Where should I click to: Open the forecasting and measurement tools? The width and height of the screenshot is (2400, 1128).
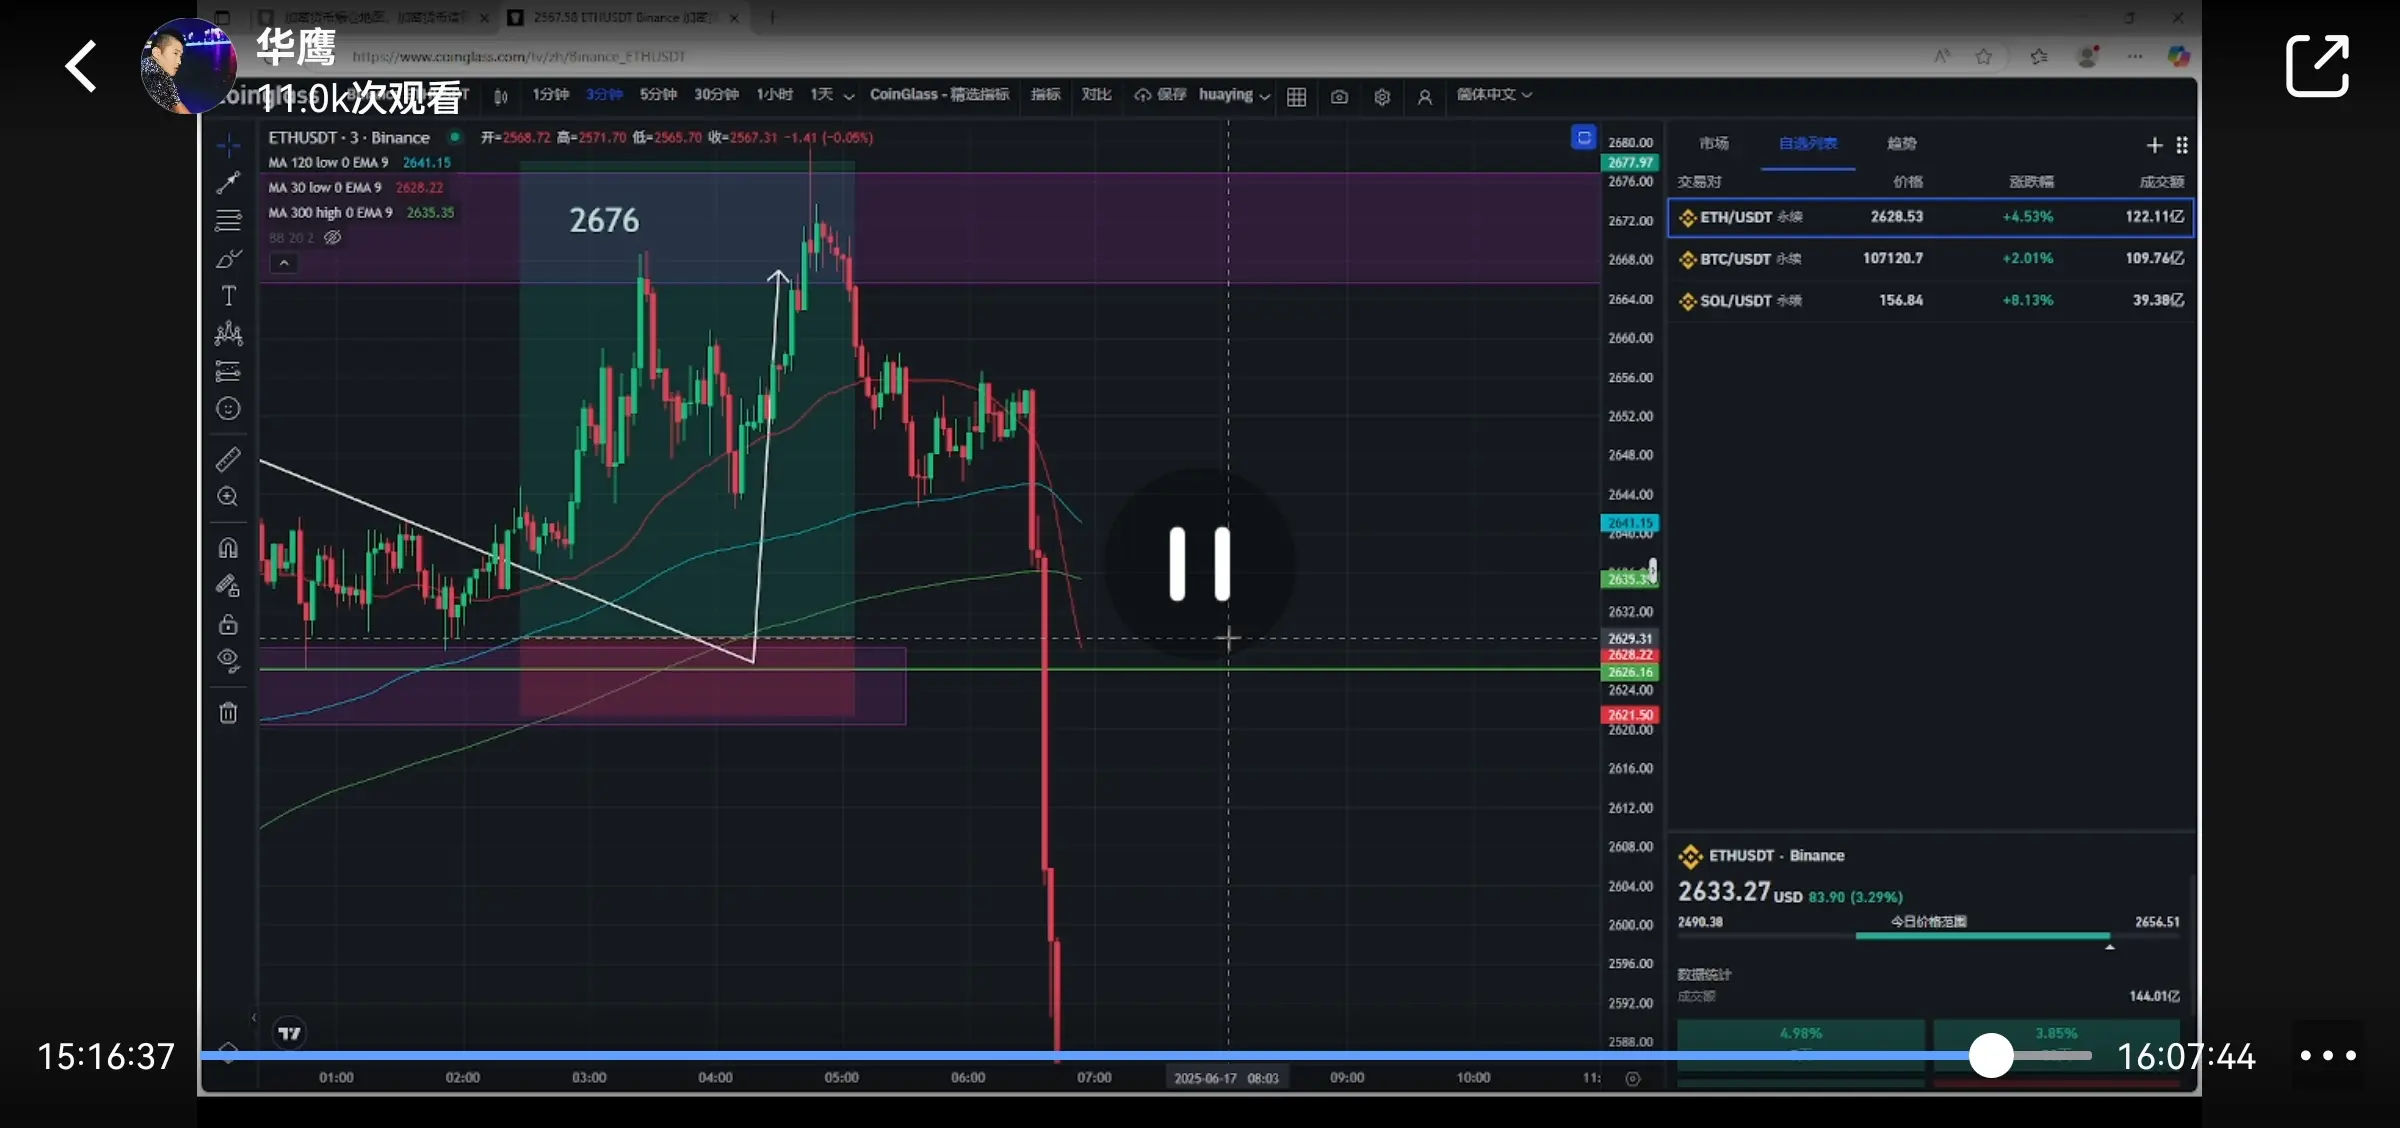coord(228,371)
